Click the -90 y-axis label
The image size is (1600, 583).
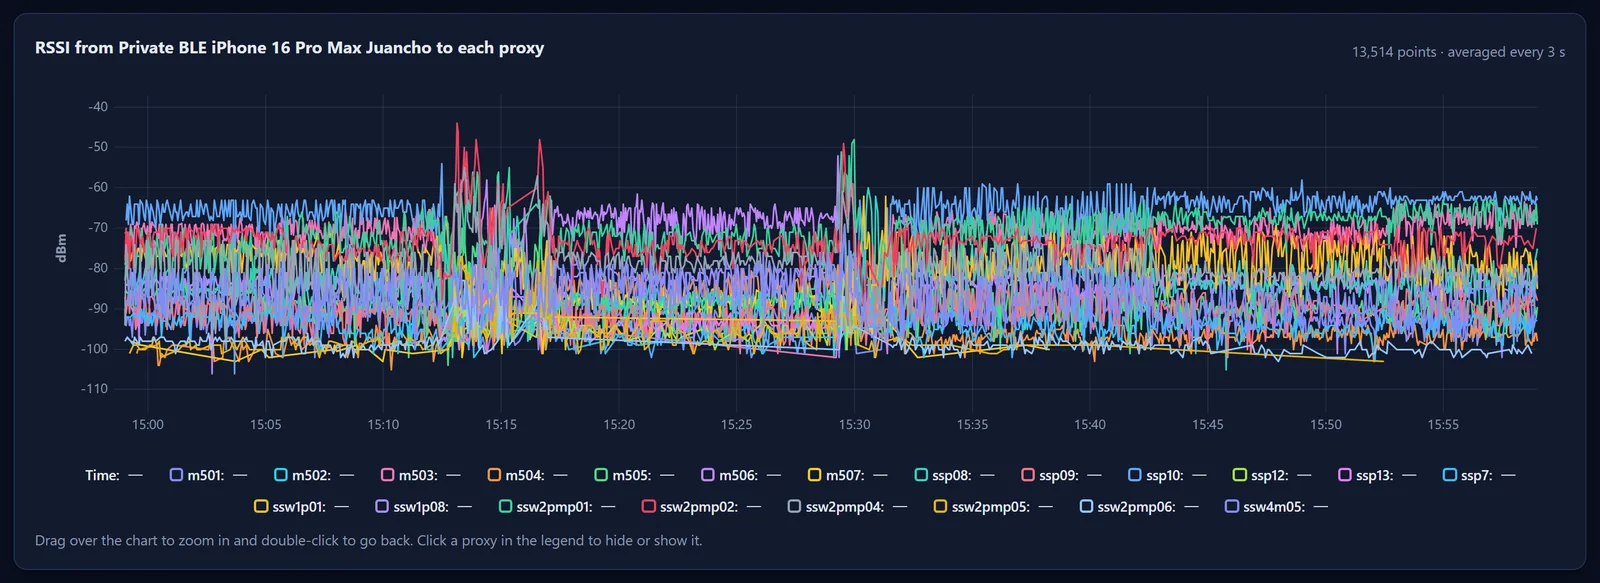97,309
